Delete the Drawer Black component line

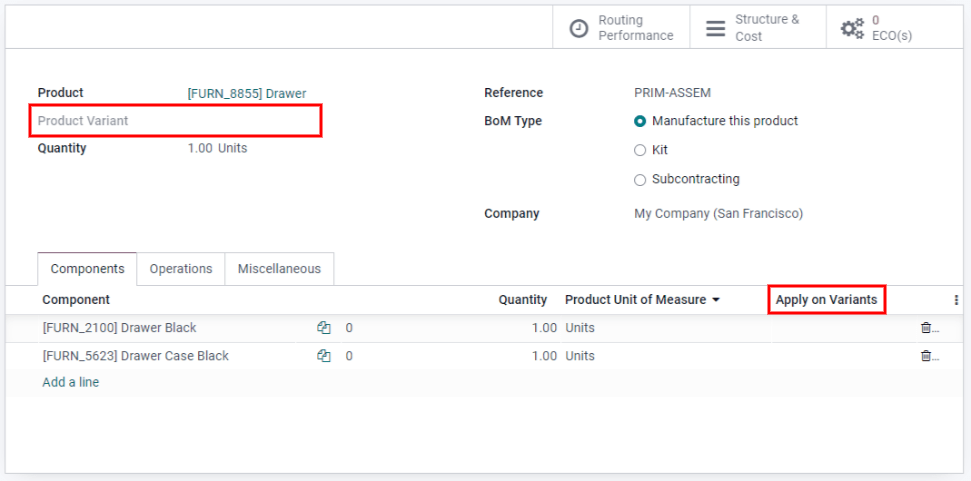point(926,328)
